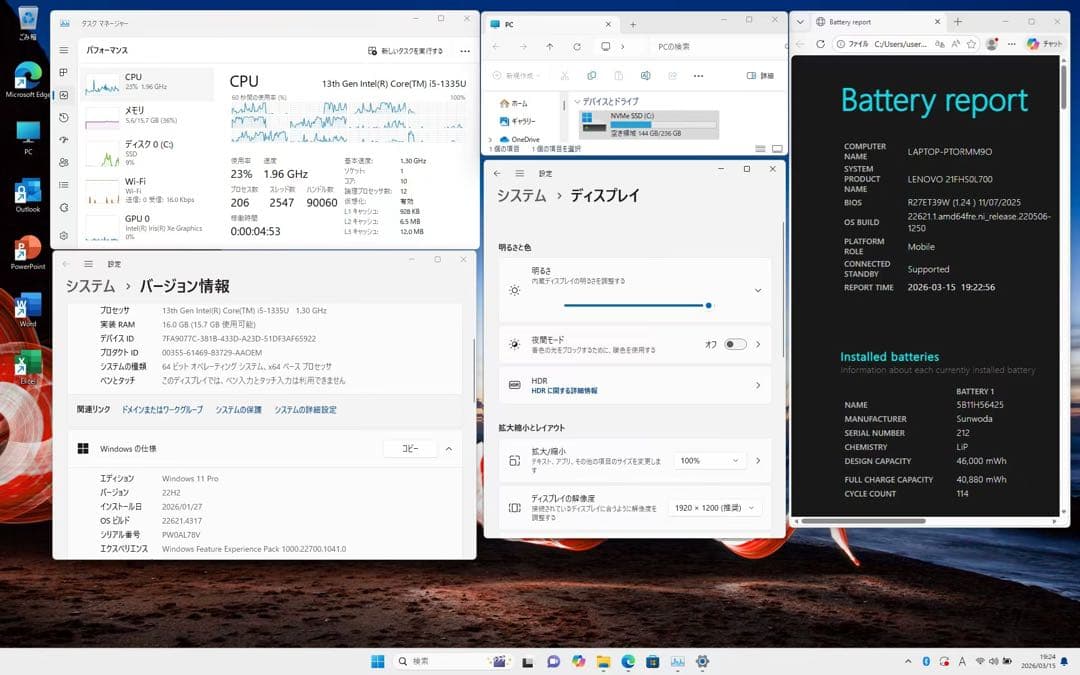Open New item dropdown in File Explorer
This screenshot has height=675, width=1080.
tap(516, 76)
